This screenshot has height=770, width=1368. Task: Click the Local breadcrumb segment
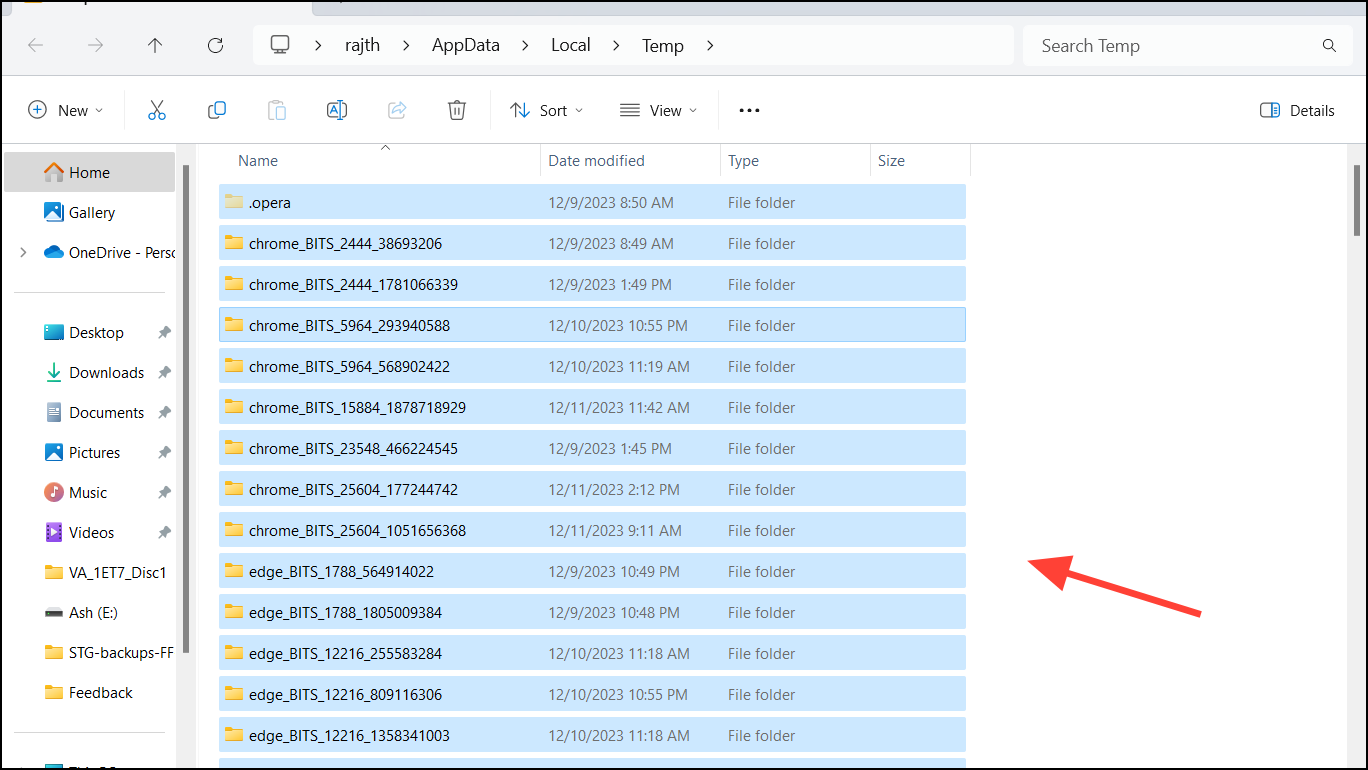click(x=571, y=45)
